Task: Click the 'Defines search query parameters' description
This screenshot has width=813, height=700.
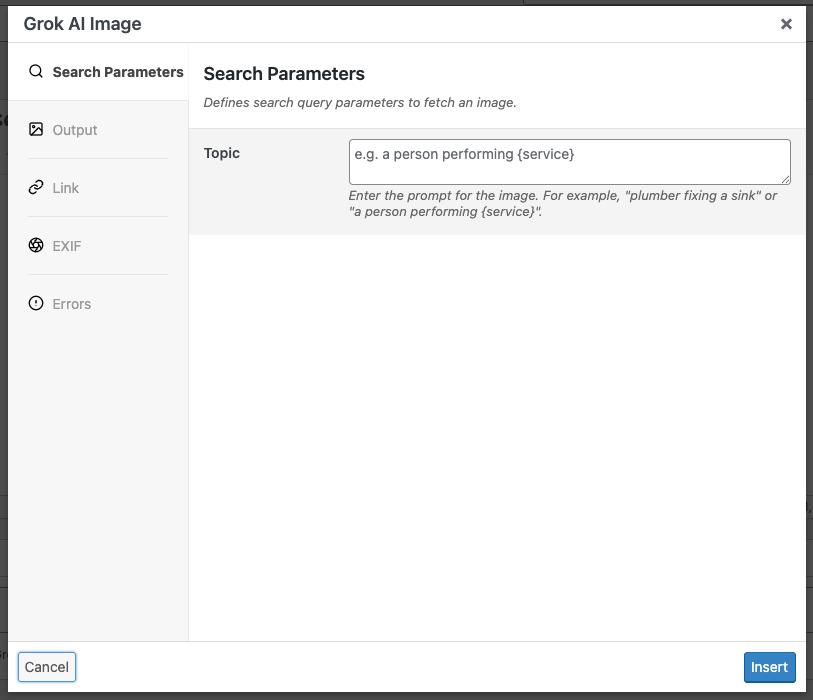Action: pyautogui.click(x=360, y=103)
